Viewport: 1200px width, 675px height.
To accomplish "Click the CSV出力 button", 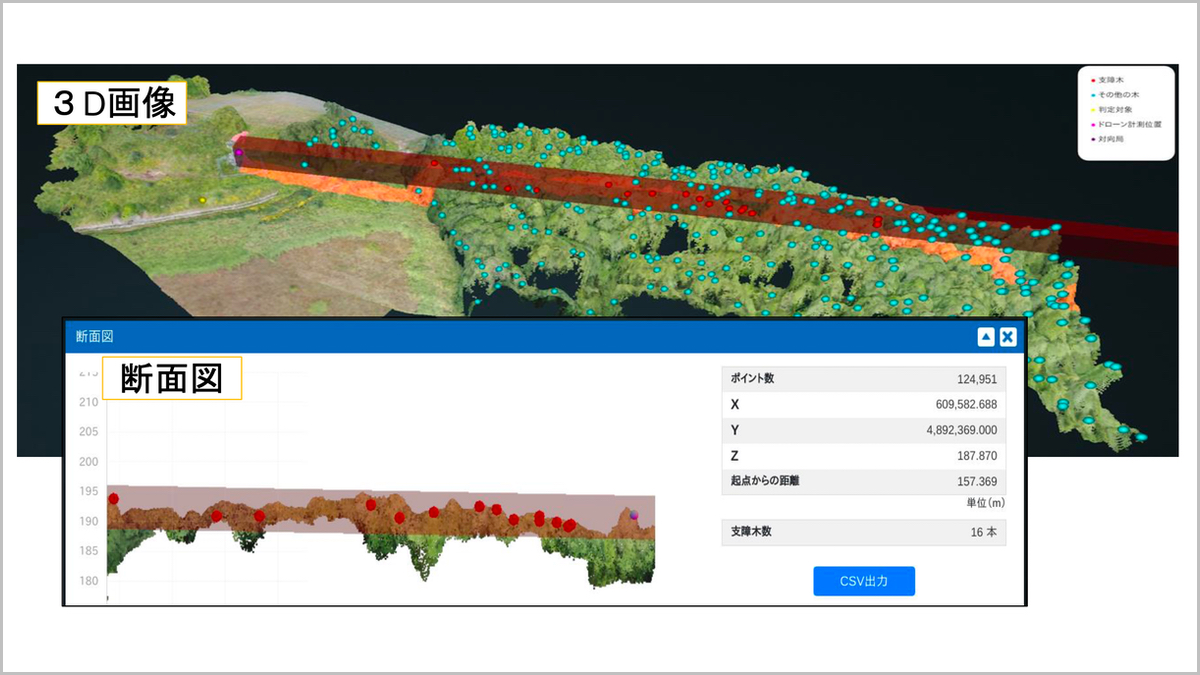I will click(864, 581).
